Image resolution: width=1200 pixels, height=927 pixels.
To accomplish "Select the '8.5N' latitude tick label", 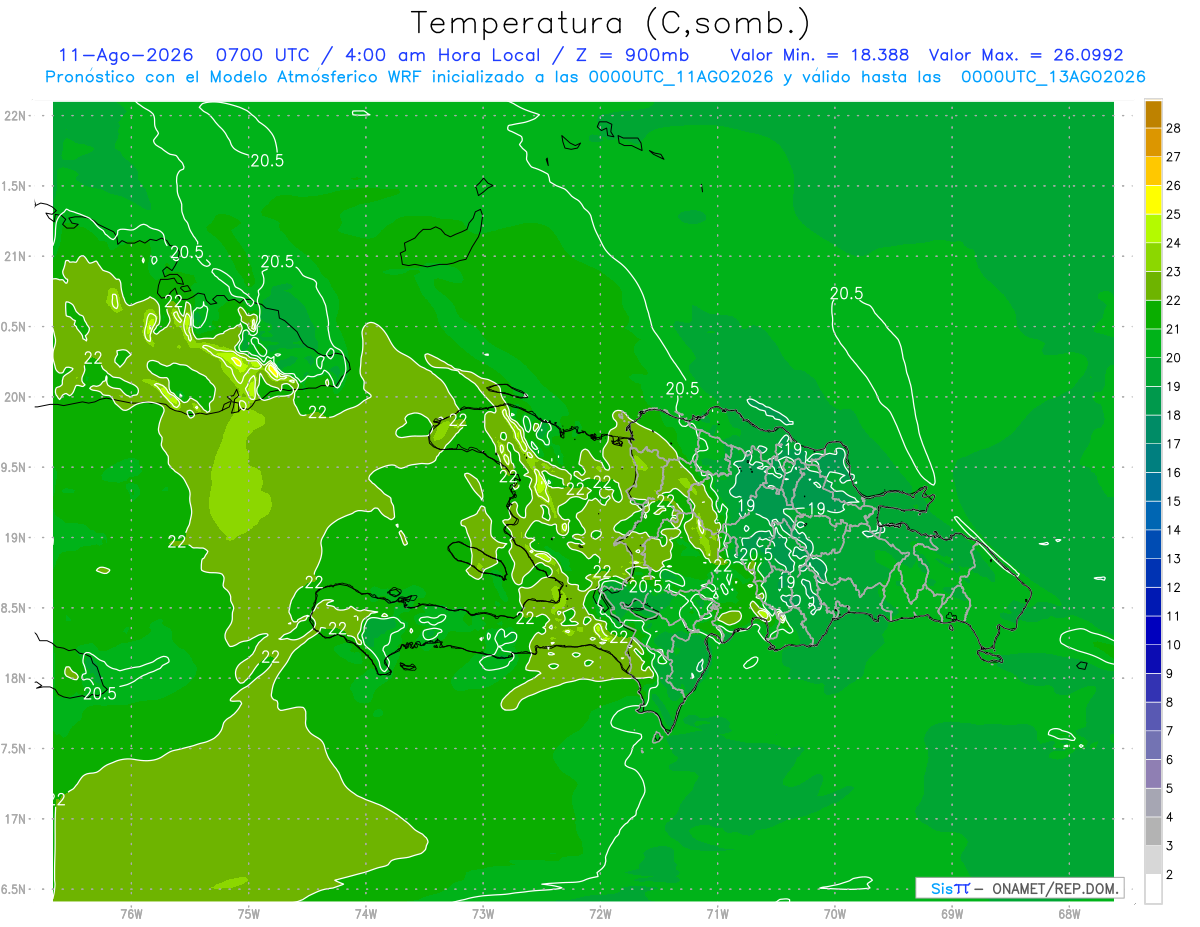I will (x=16, y=609).
